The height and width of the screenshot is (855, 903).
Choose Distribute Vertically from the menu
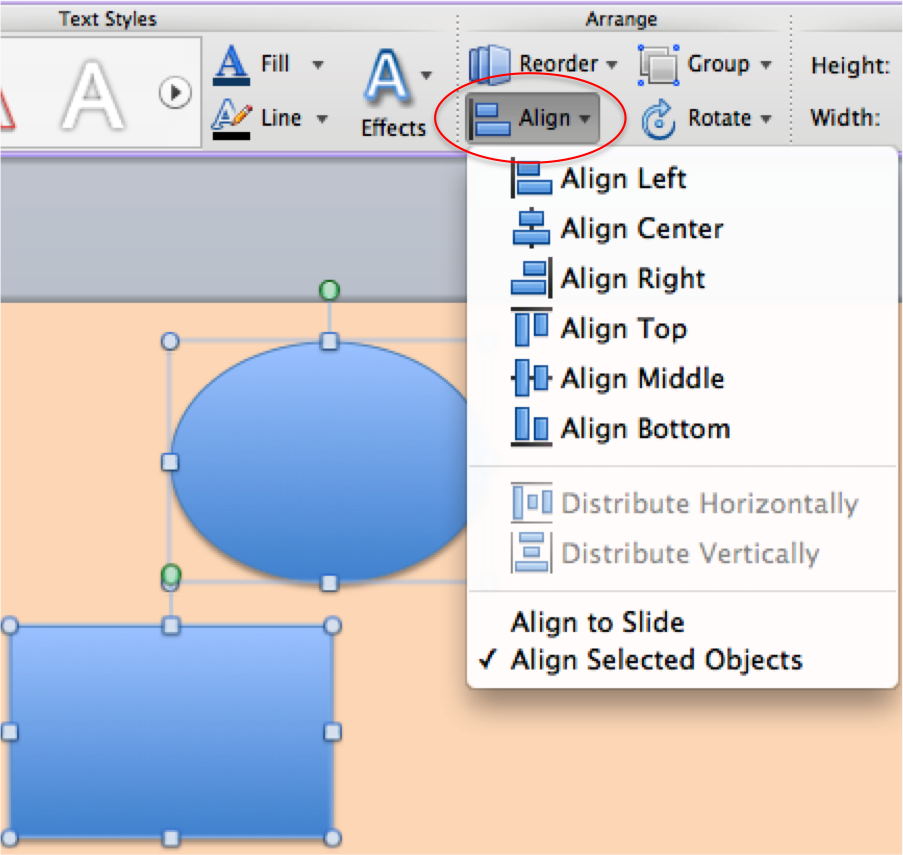tap(690, 553)
